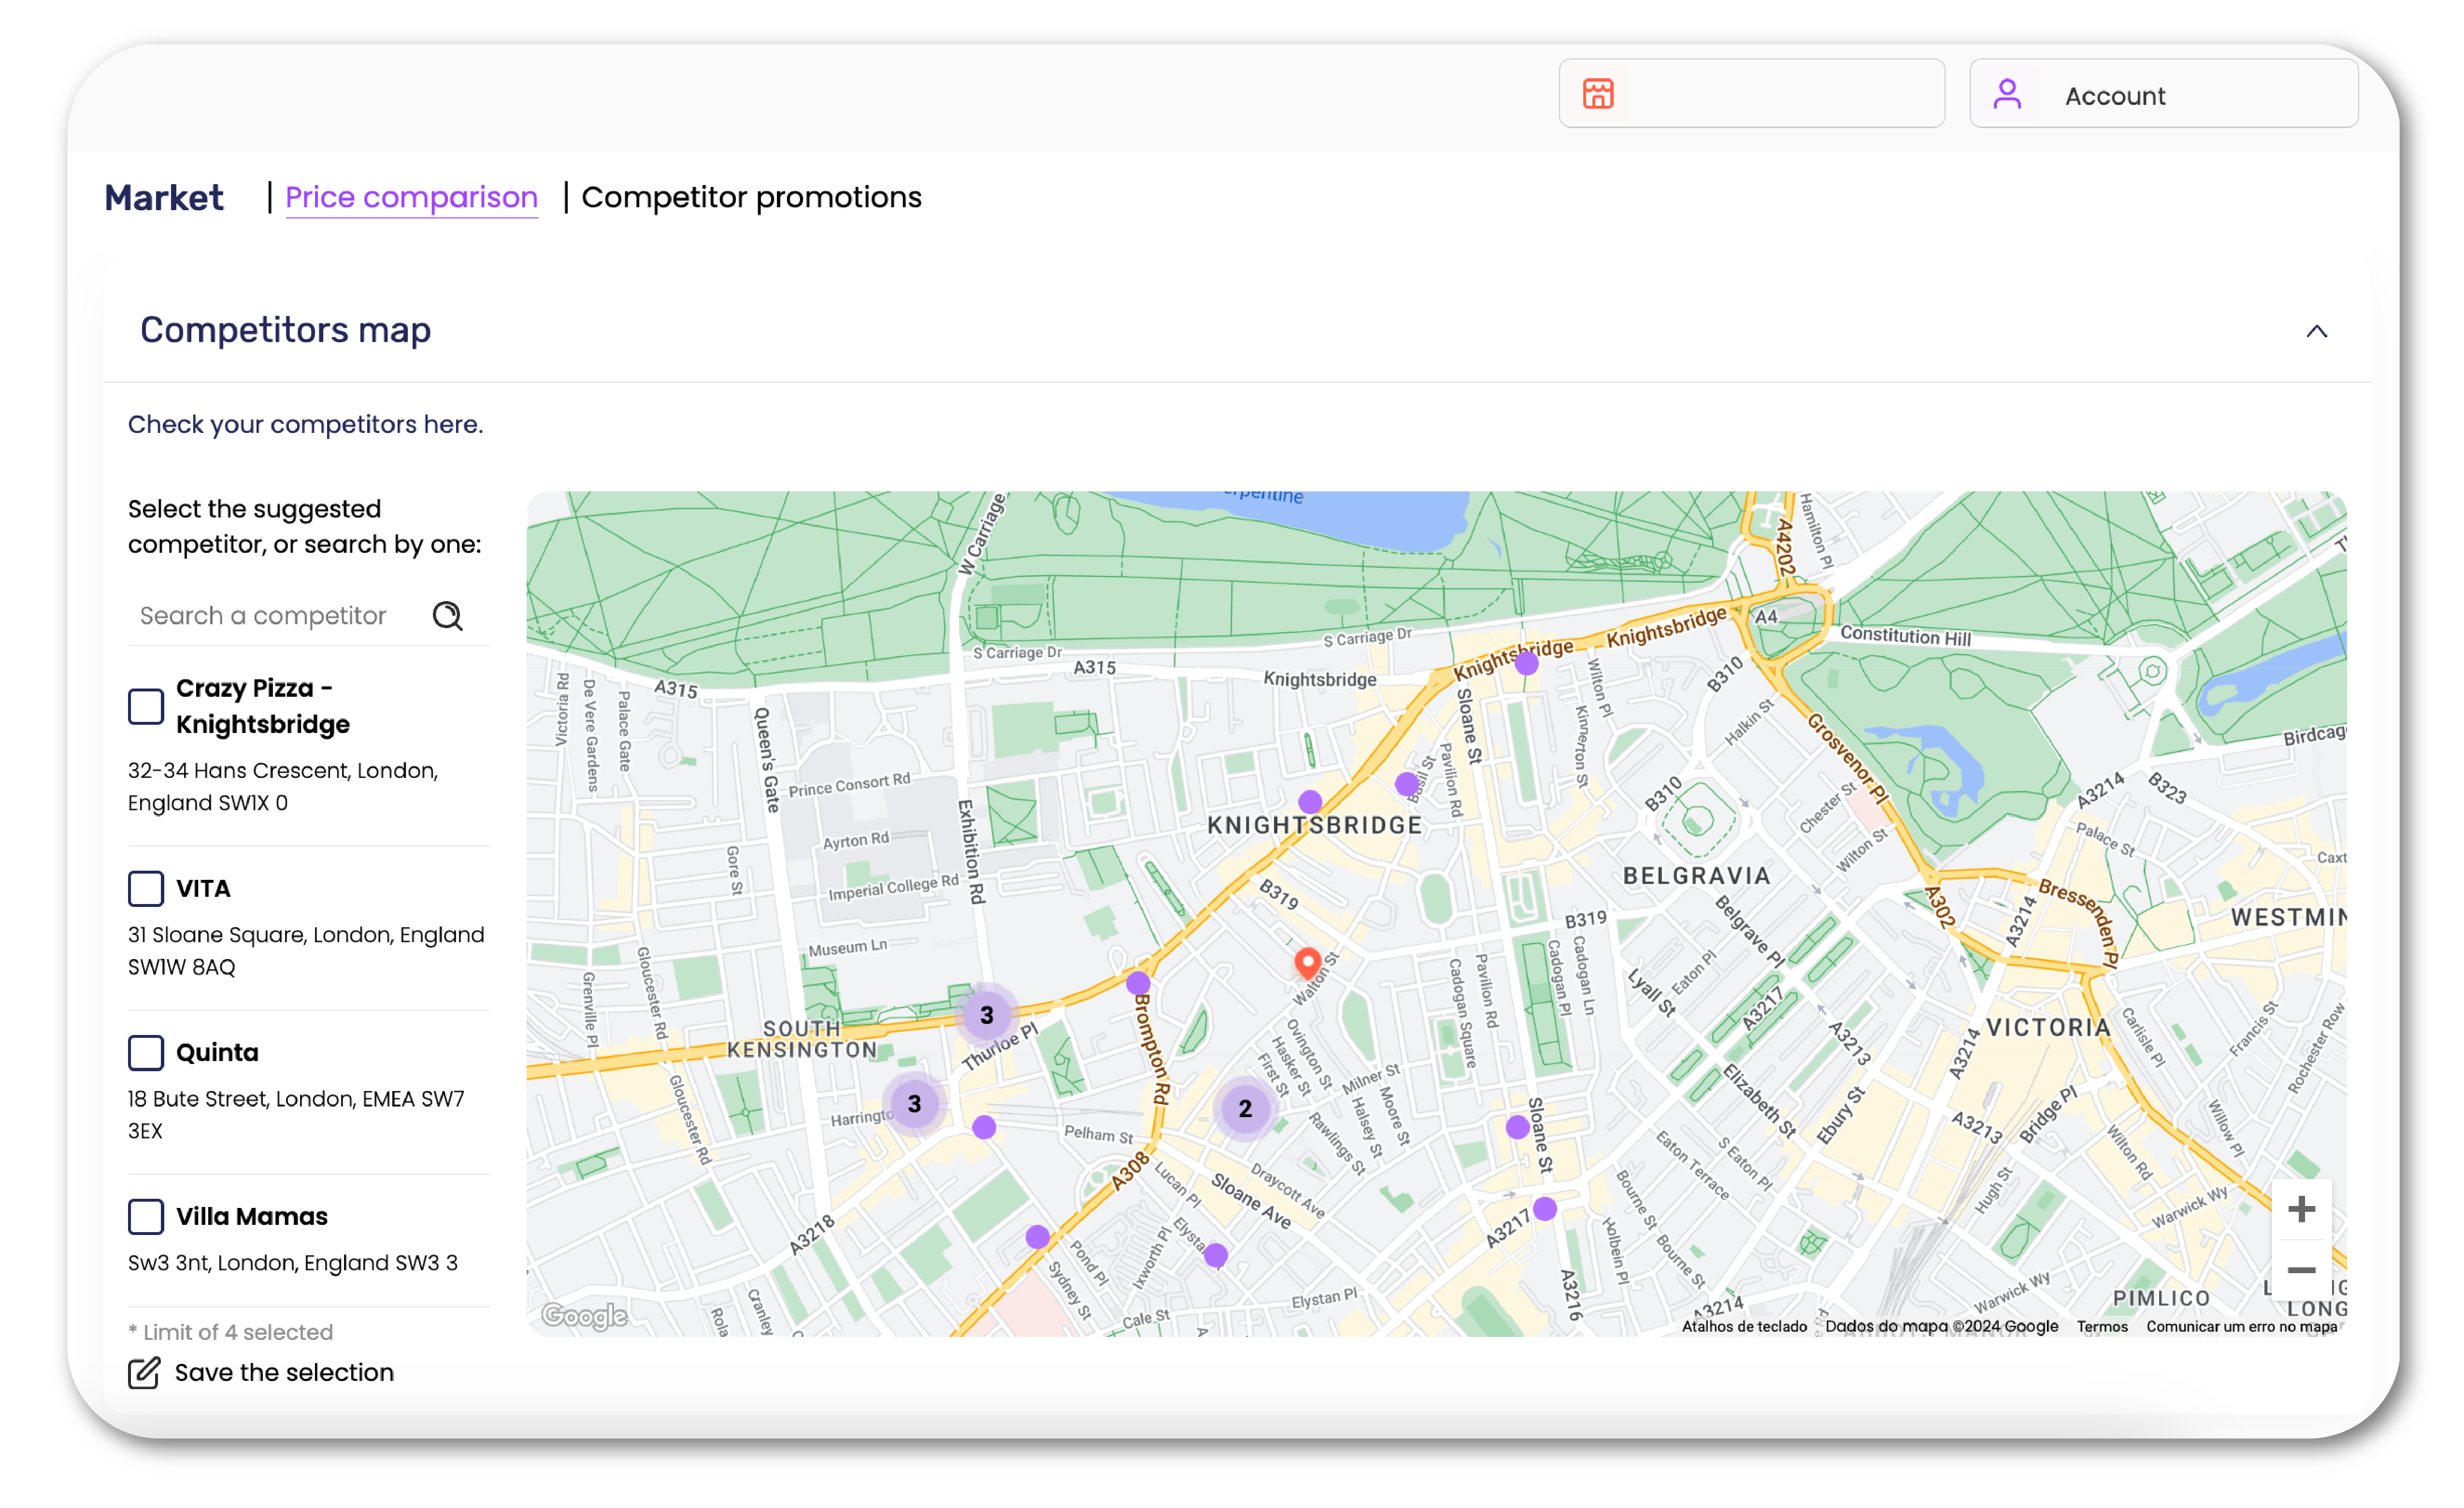Open the cluster of 3 near South Kensington
The image size is (2464, 1508).
[x=986, y=1015]
